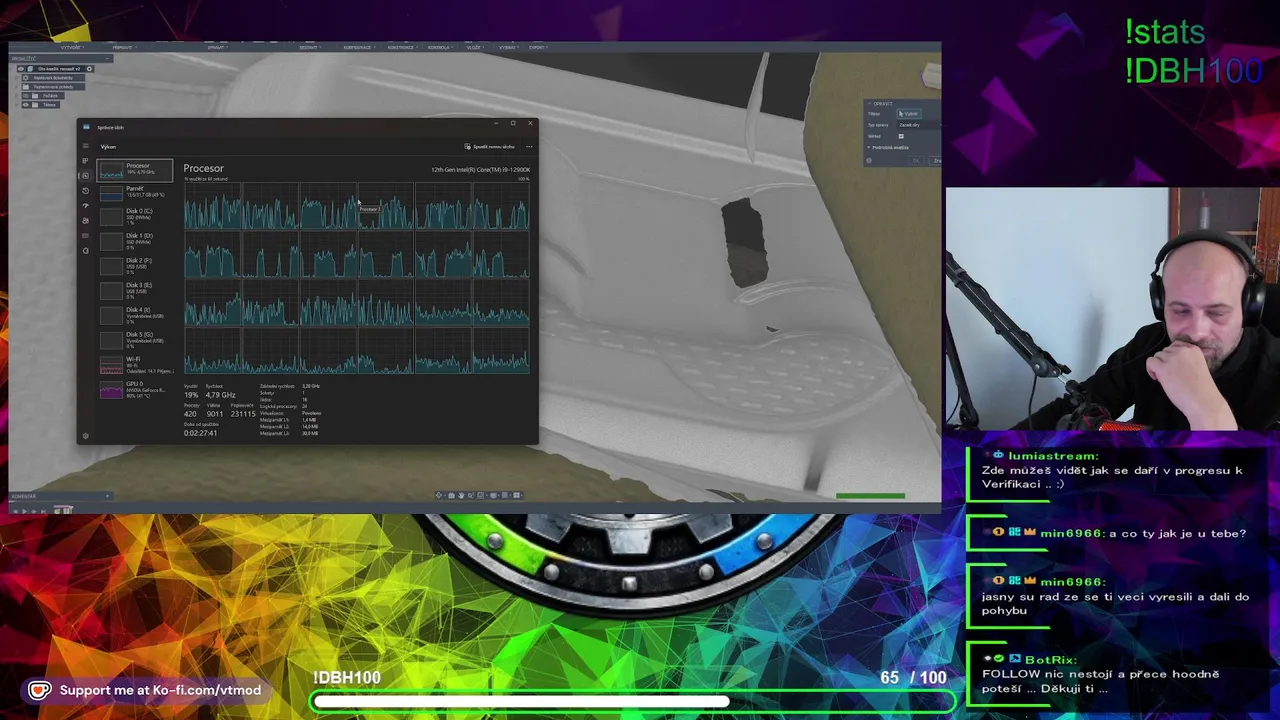
Task: Select Disk 4 (I:) performance item
Action: tap(135, 315)
